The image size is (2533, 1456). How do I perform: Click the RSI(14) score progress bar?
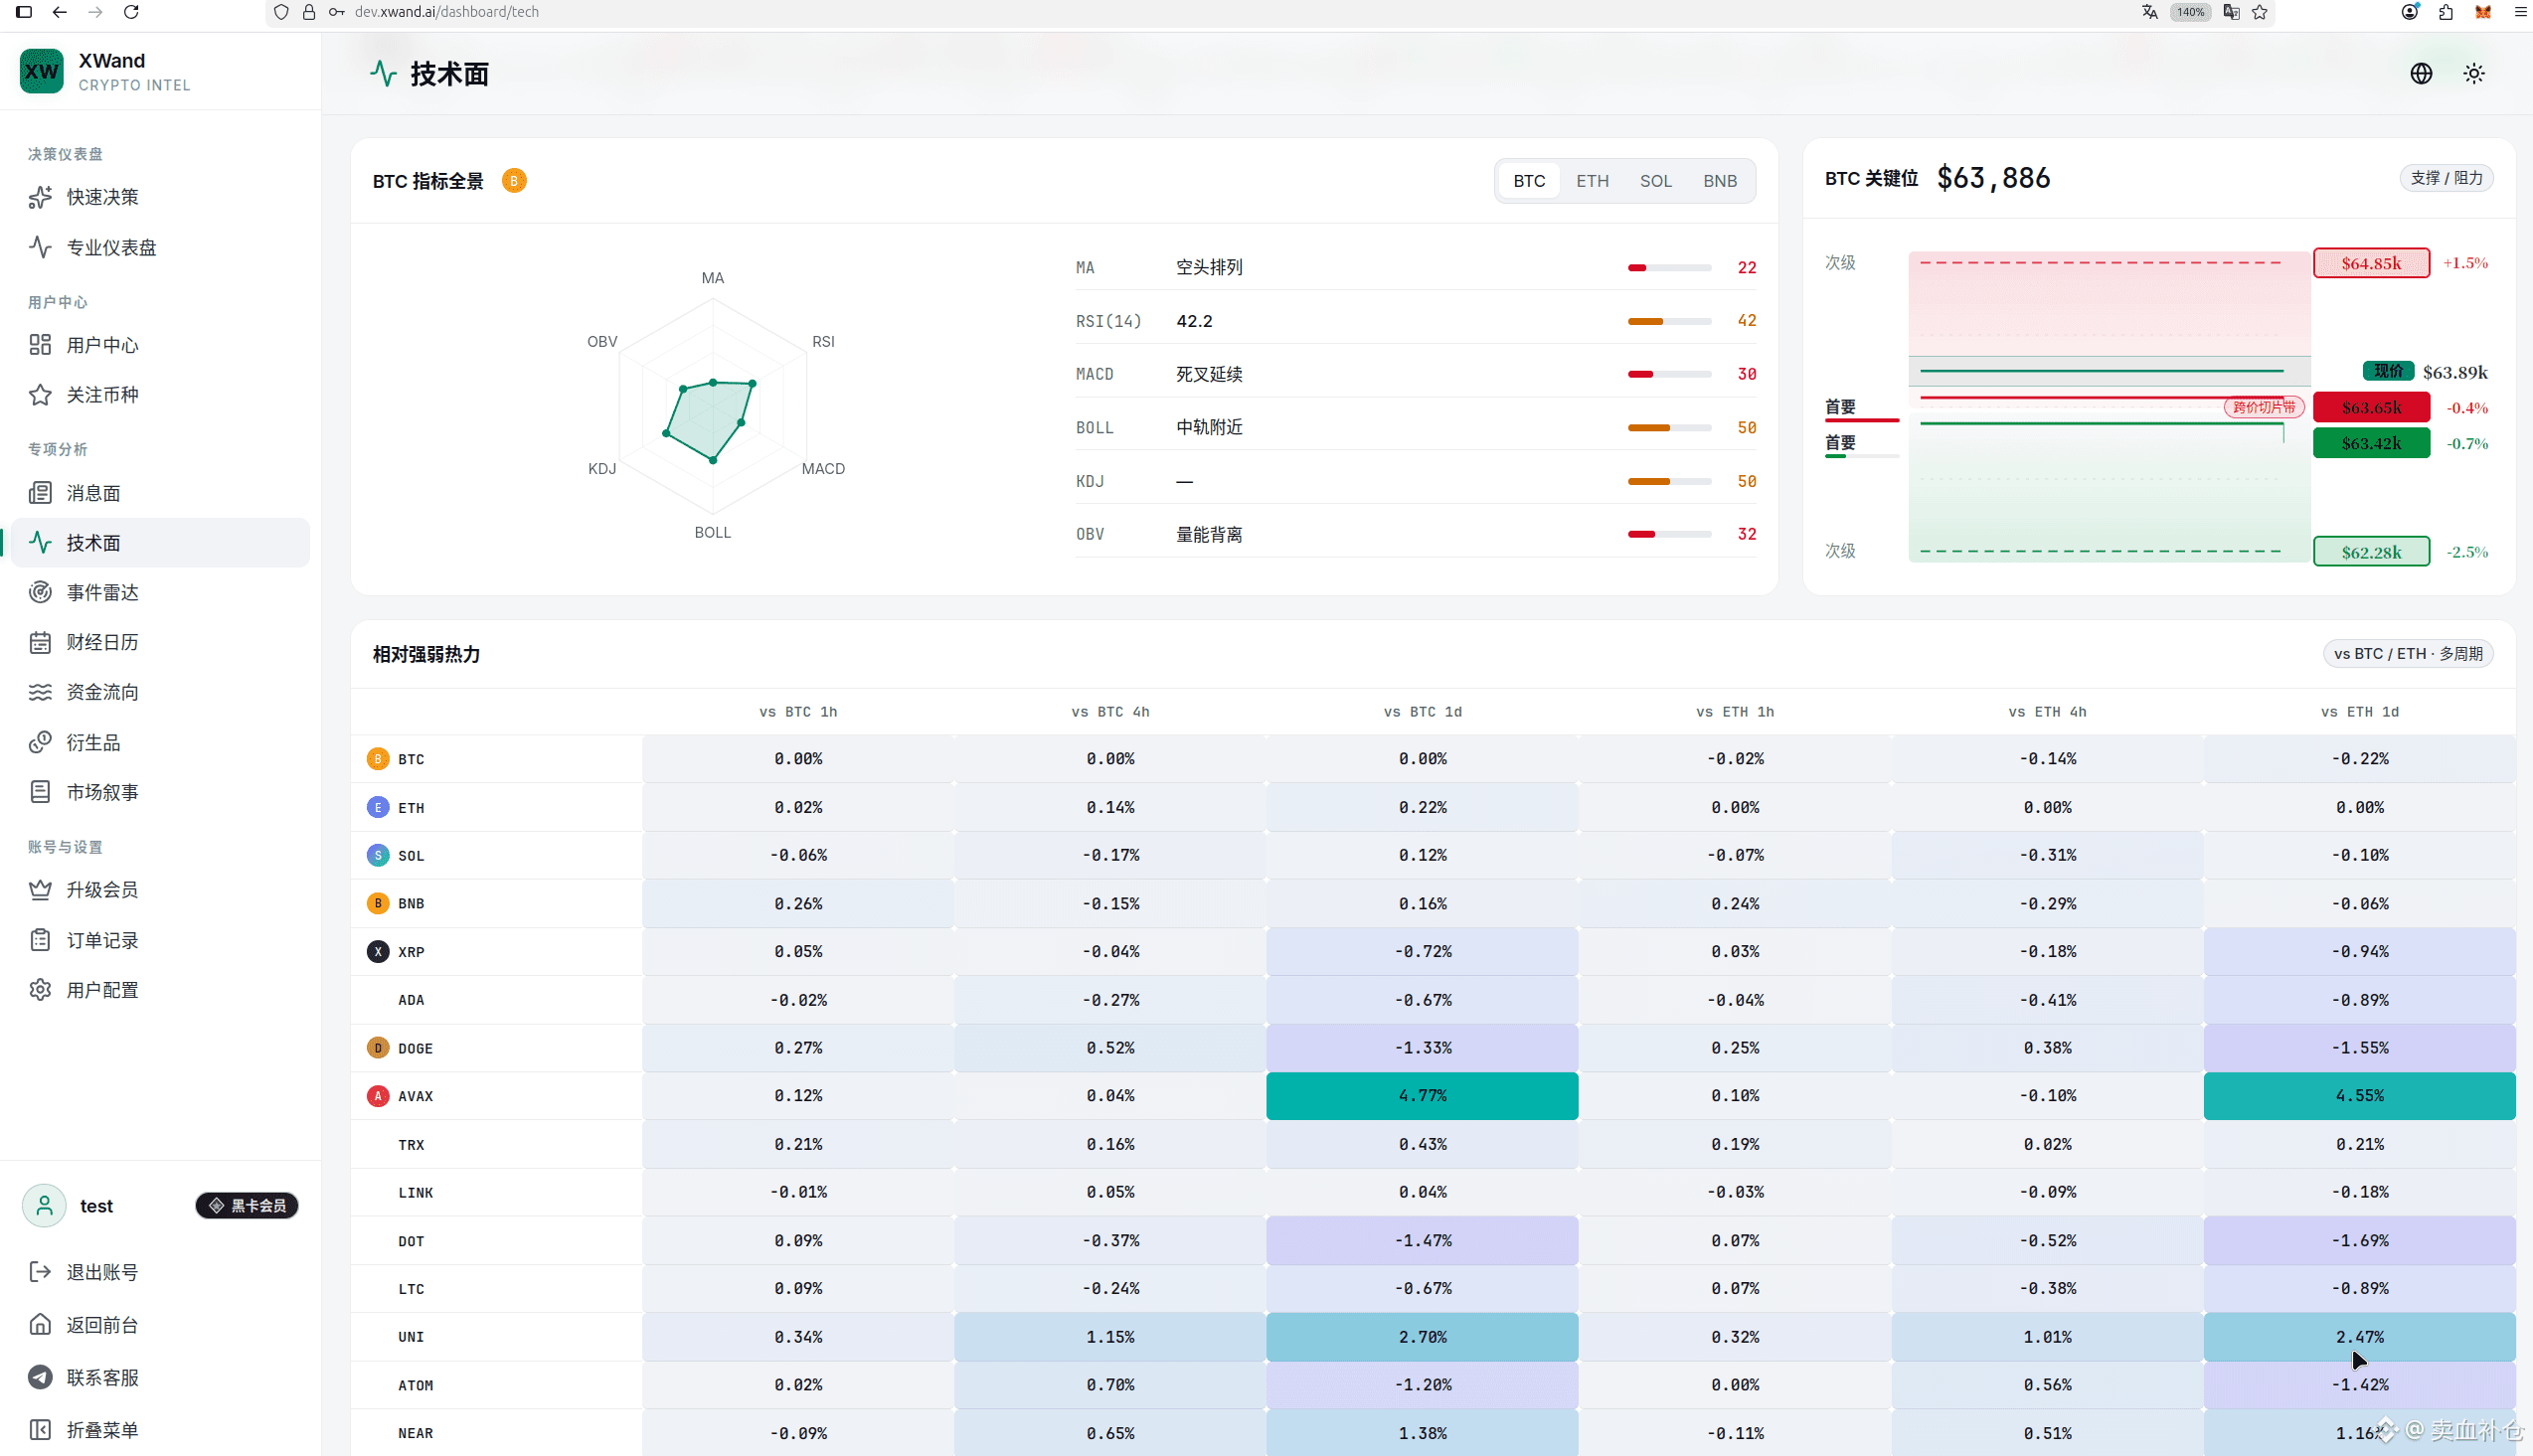(1669, 321)
